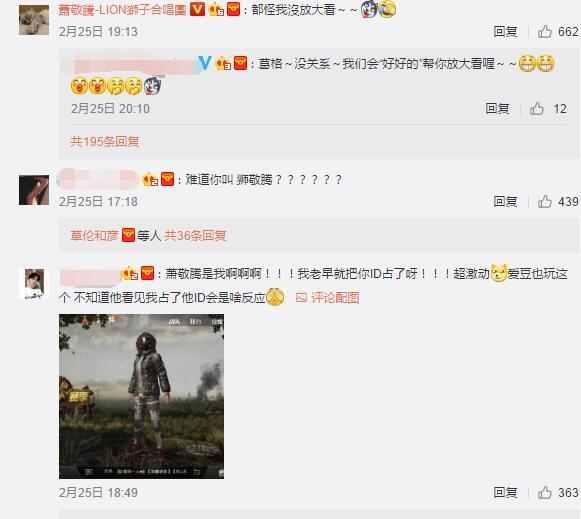Screen dimensions: 581x519
Task: Like the 19:13 comment with 662 likes
Action: point(545,31)
